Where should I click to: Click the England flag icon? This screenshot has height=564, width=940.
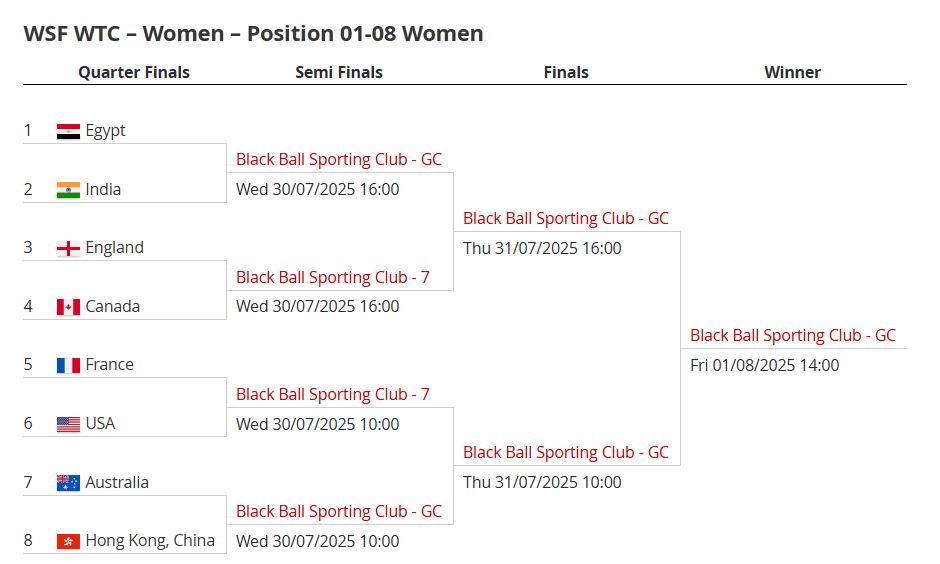point(68,248)
